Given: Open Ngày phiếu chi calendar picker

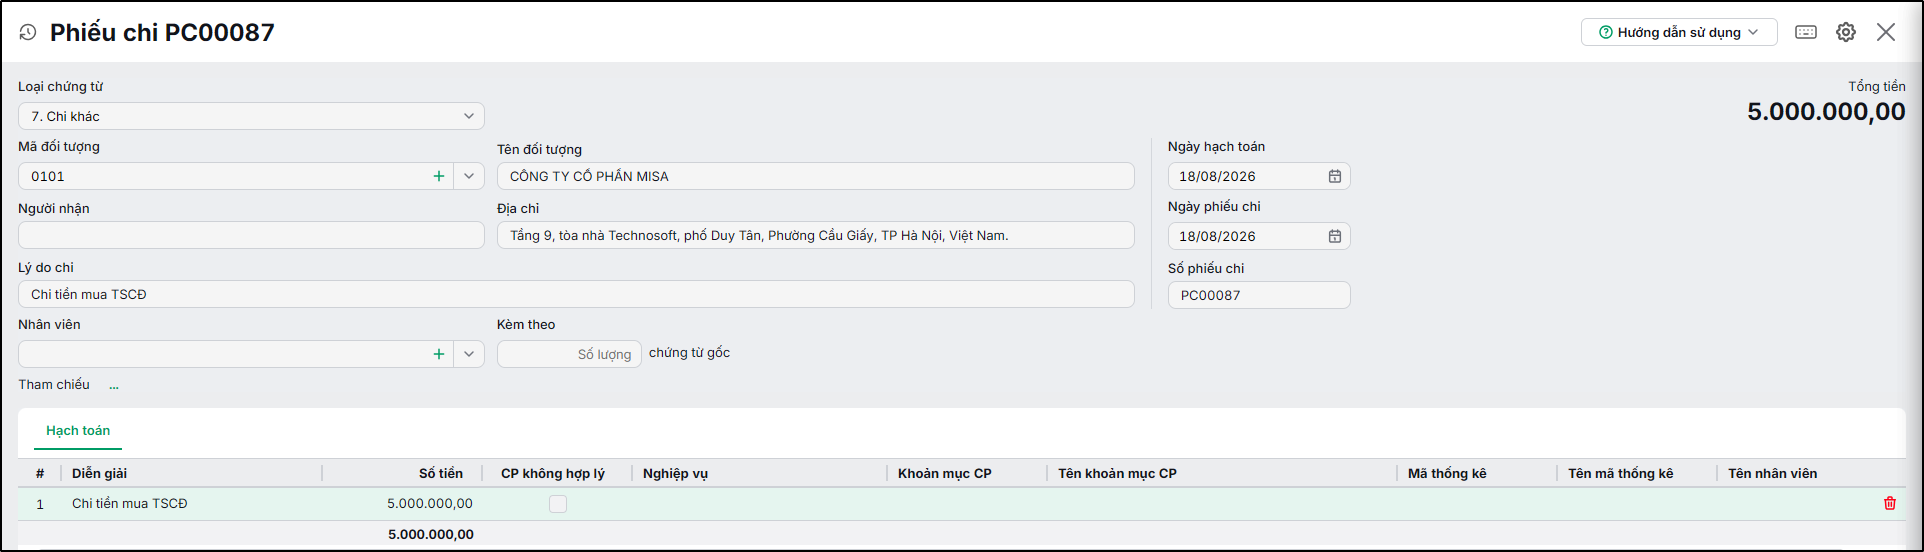Looking at the screenshot, I should (1335, 236).
